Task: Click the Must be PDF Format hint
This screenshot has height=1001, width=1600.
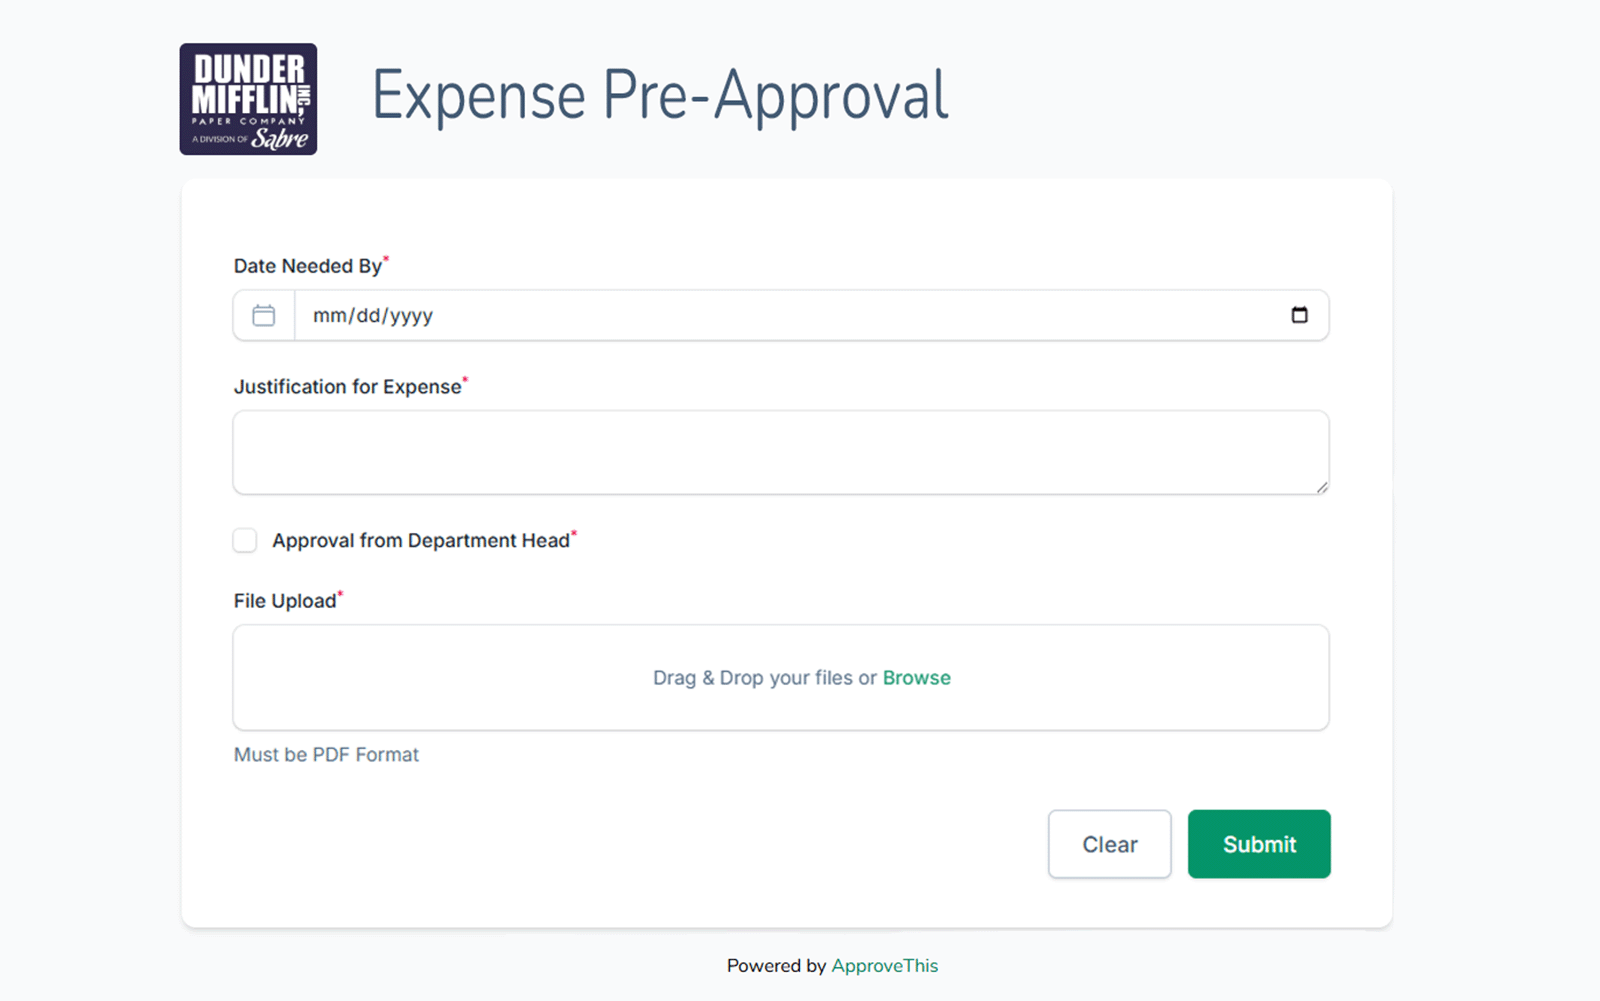Action: [326, 755]
